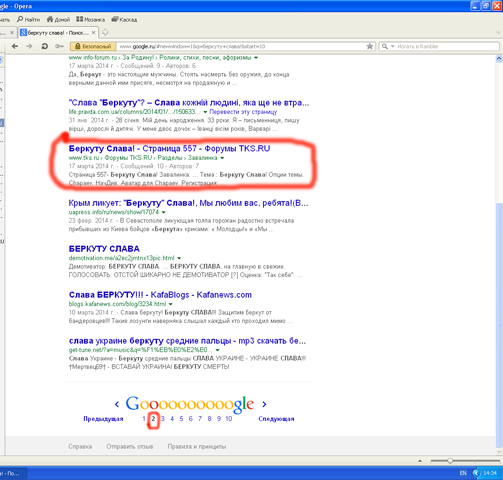This screenshot has width=503, height=480.
Task: Expand options arrow for www.info-forum.ru result
Action: click(256, 58)
